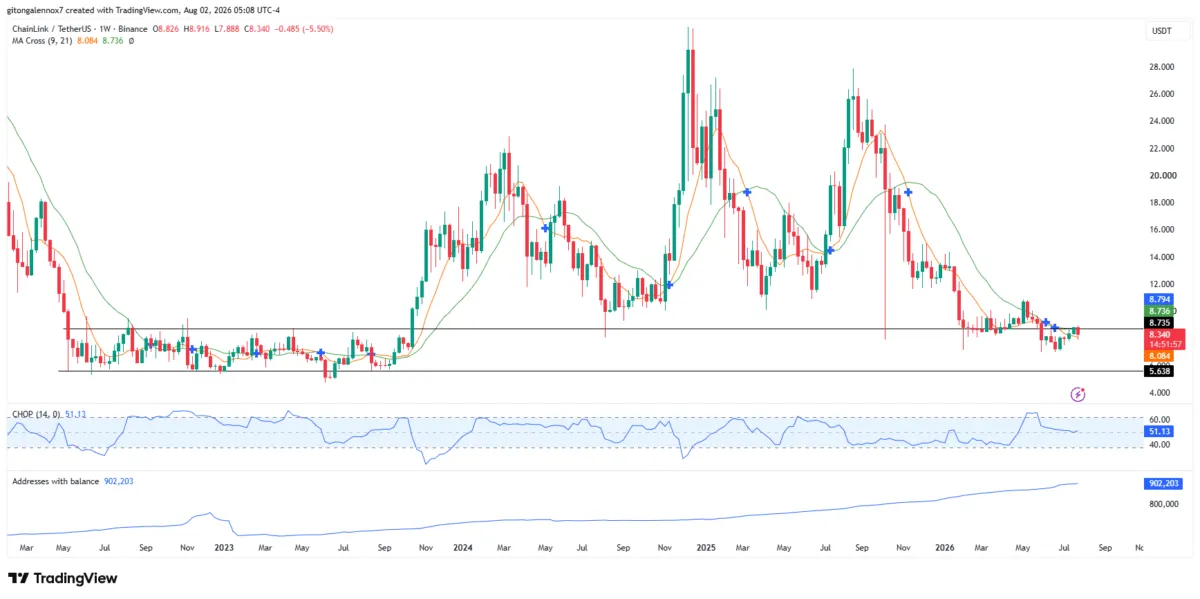Click the green 8.736 MA value label
The height and width of the screenshot is (599, 1200).
[1160, 311]
